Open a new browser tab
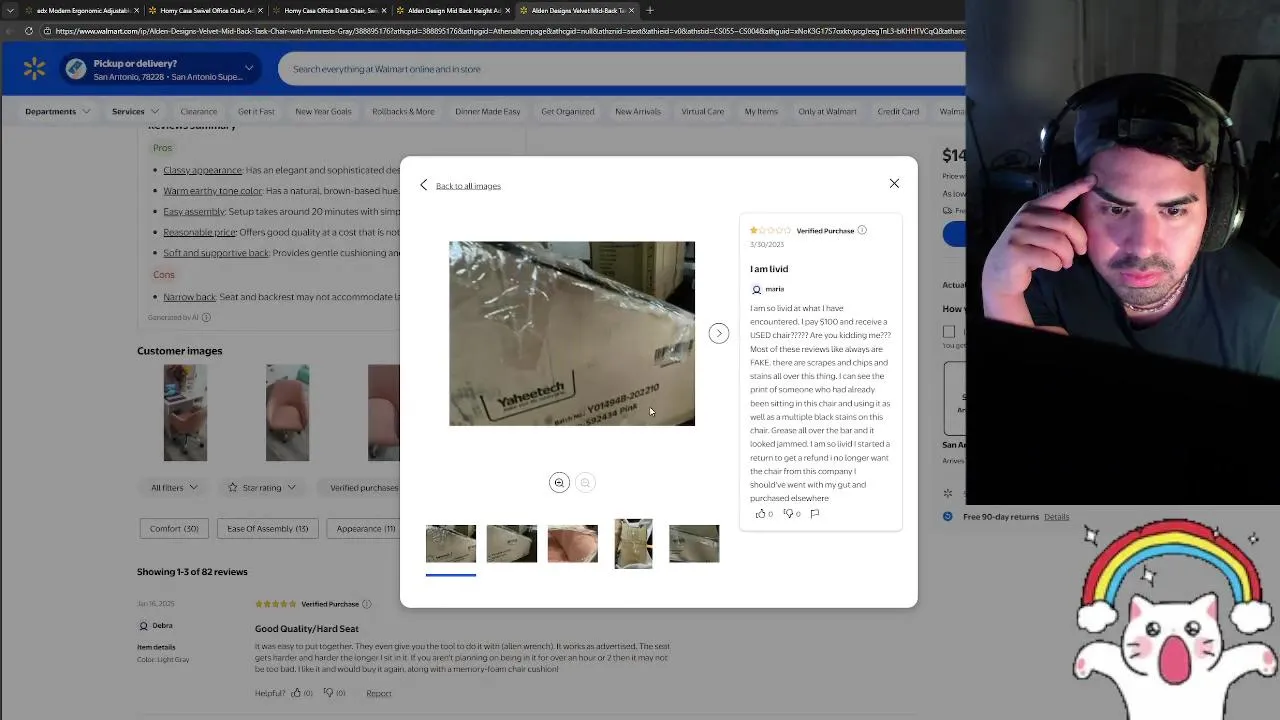 coord(650,10)
